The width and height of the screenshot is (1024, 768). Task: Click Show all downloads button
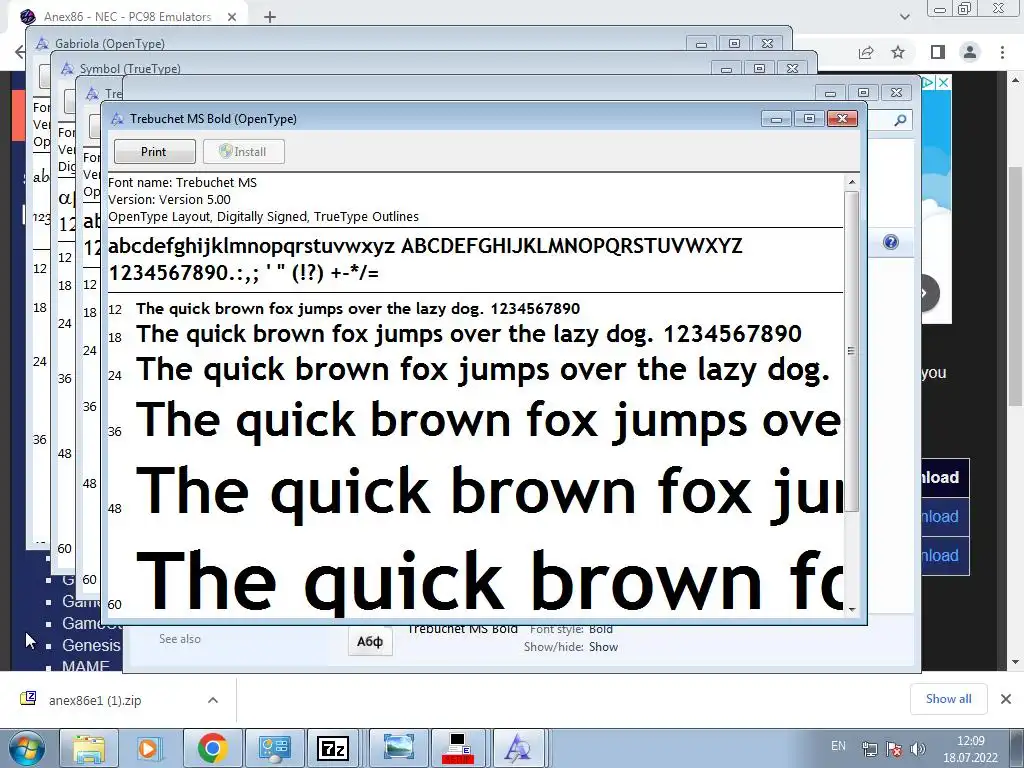click(x=948, y=699)
